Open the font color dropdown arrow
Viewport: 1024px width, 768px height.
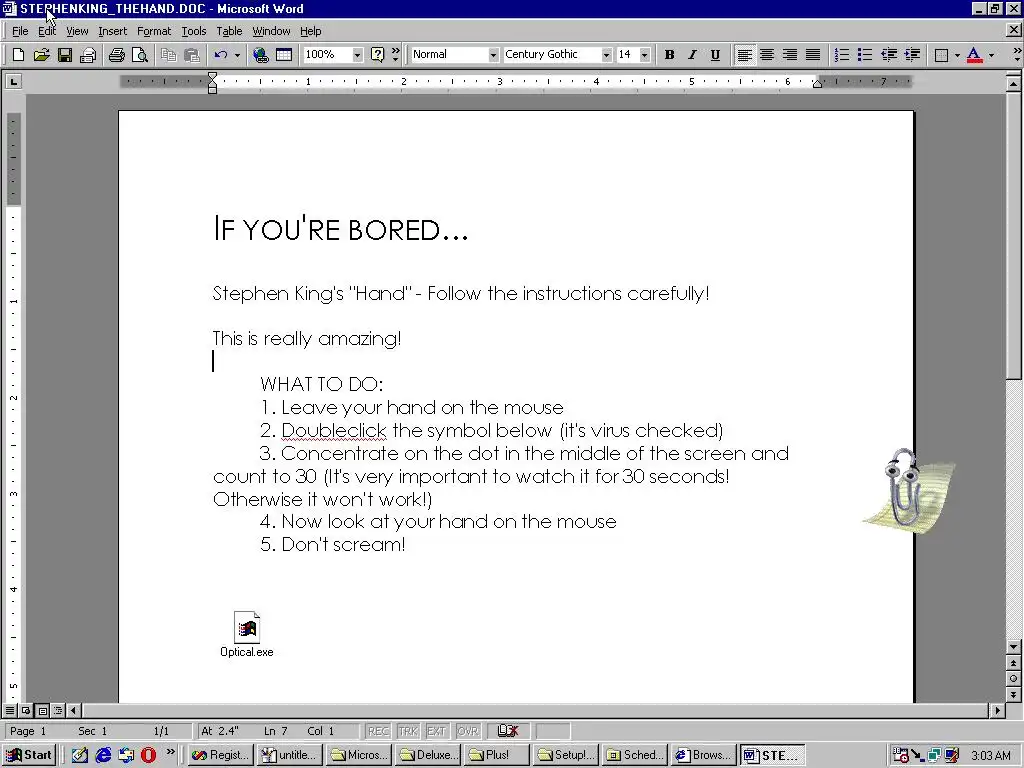click(x=991, y=55)
